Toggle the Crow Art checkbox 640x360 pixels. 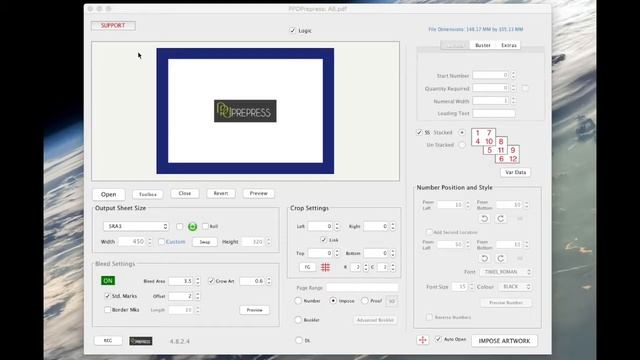pos(211,281)
